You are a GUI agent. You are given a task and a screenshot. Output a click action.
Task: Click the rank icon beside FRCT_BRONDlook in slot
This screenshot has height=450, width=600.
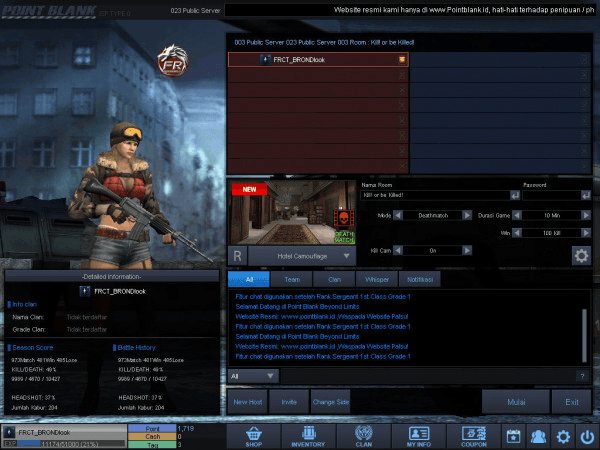(265, 59)
